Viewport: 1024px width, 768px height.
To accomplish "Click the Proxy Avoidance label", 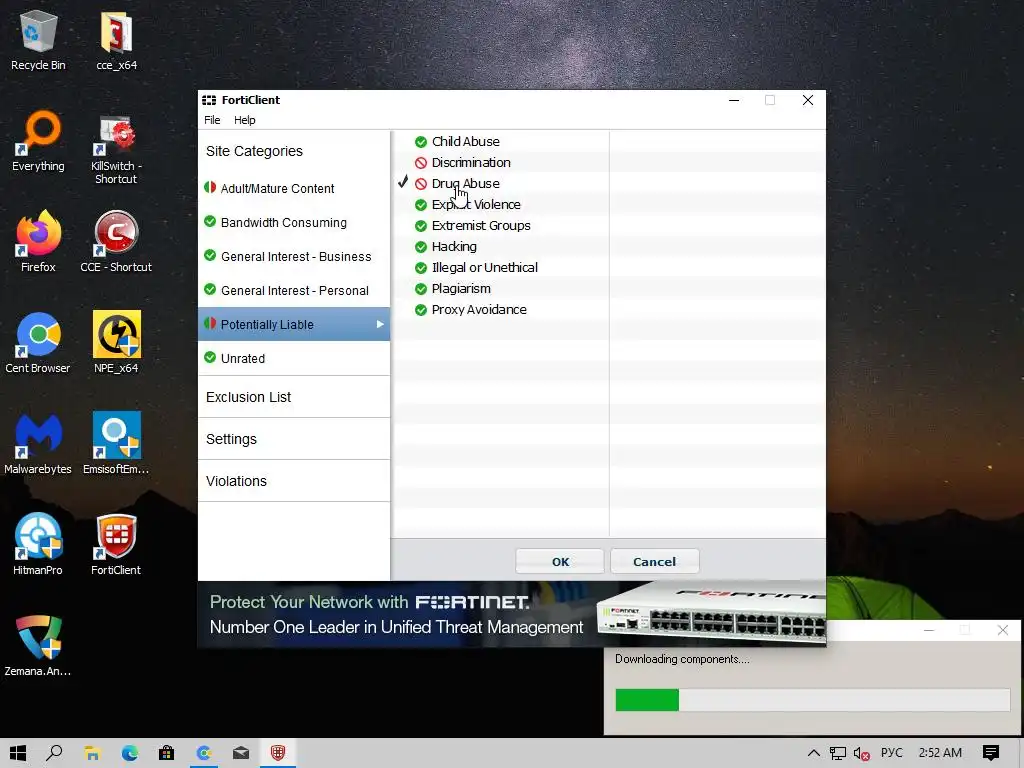I will point(479,310).
